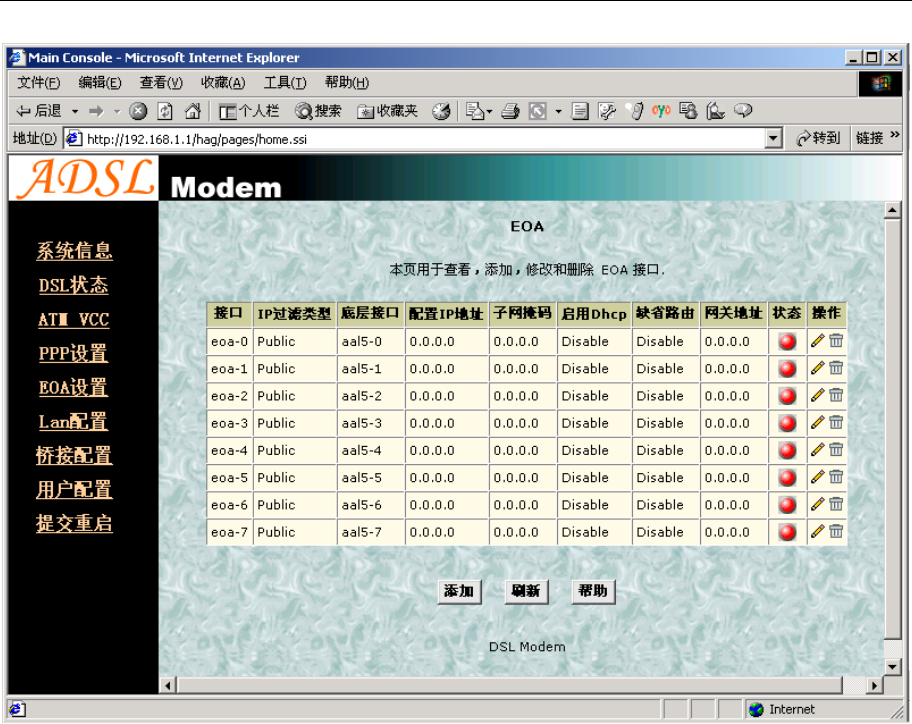912x724 pixels.
Task: Open the 编辑(E) menu
Action: (99, 83)
